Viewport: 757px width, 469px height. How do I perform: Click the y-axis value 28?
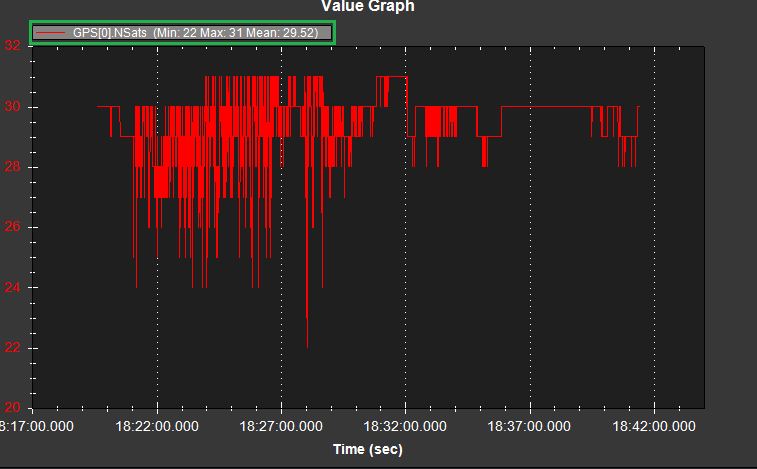point(13,167)
